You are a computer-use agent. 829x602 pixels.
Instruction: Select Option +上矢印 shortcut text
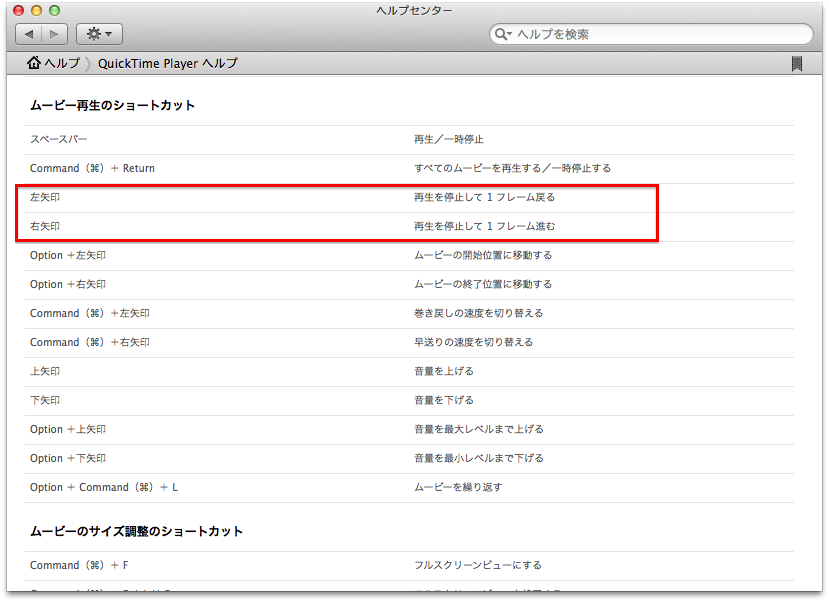point(68,429)
